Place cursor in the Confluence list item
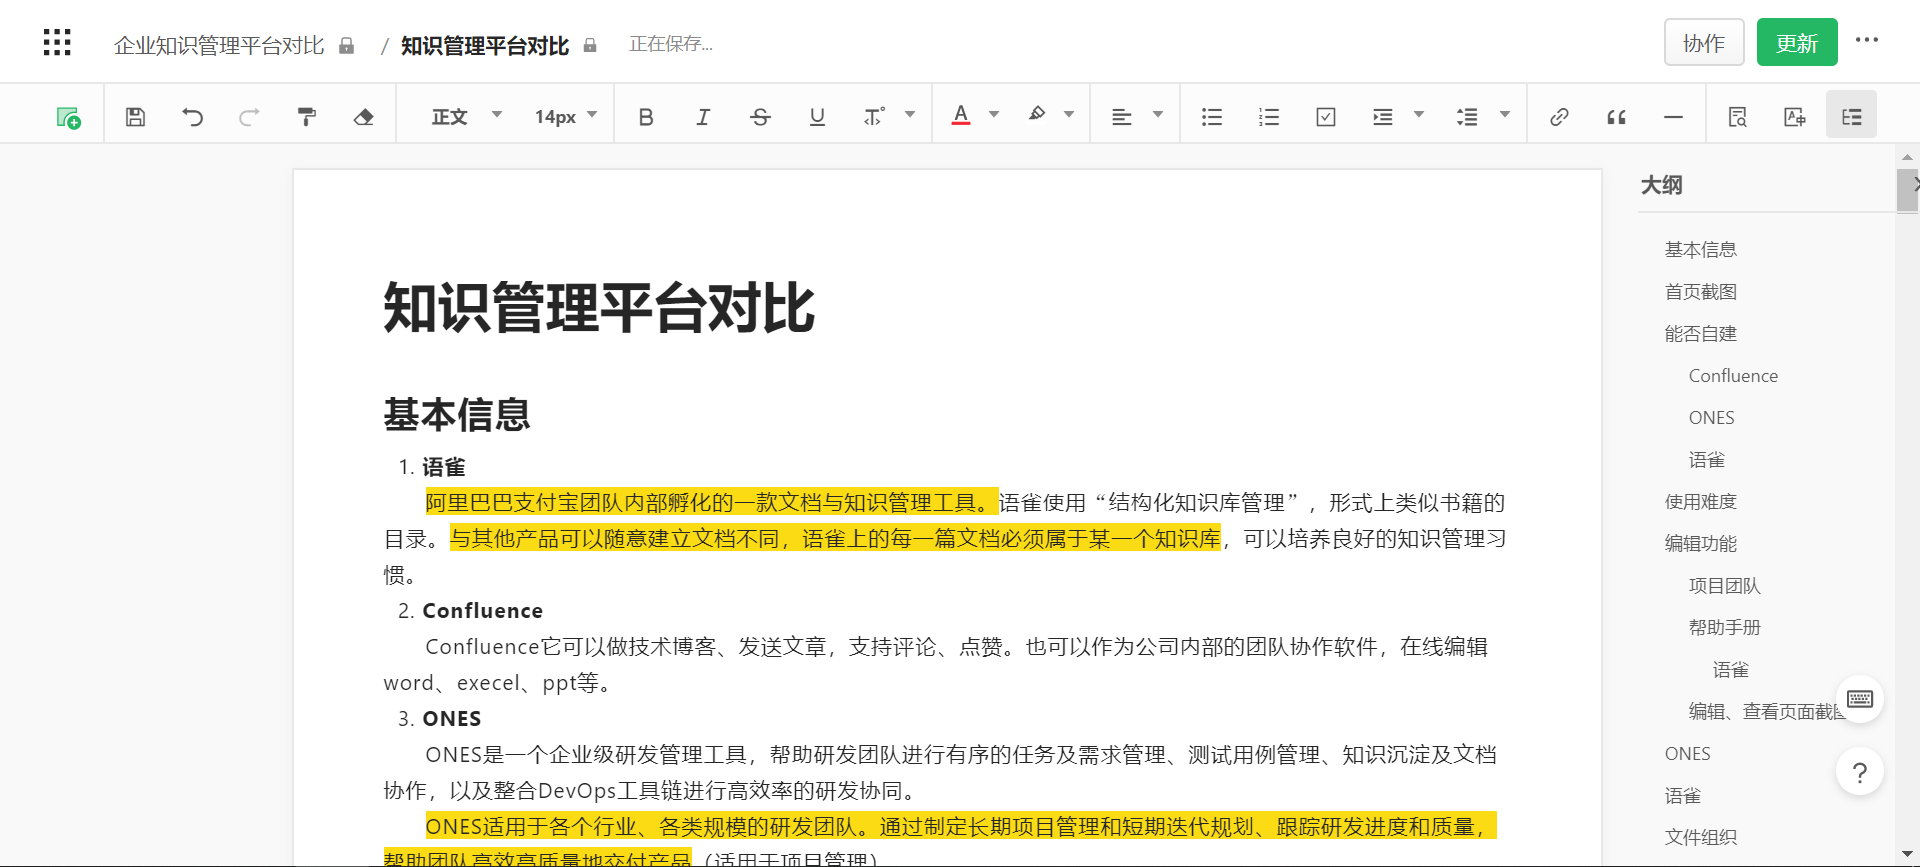This screenshot has width=1920, height=867. [x=482, y=610]
